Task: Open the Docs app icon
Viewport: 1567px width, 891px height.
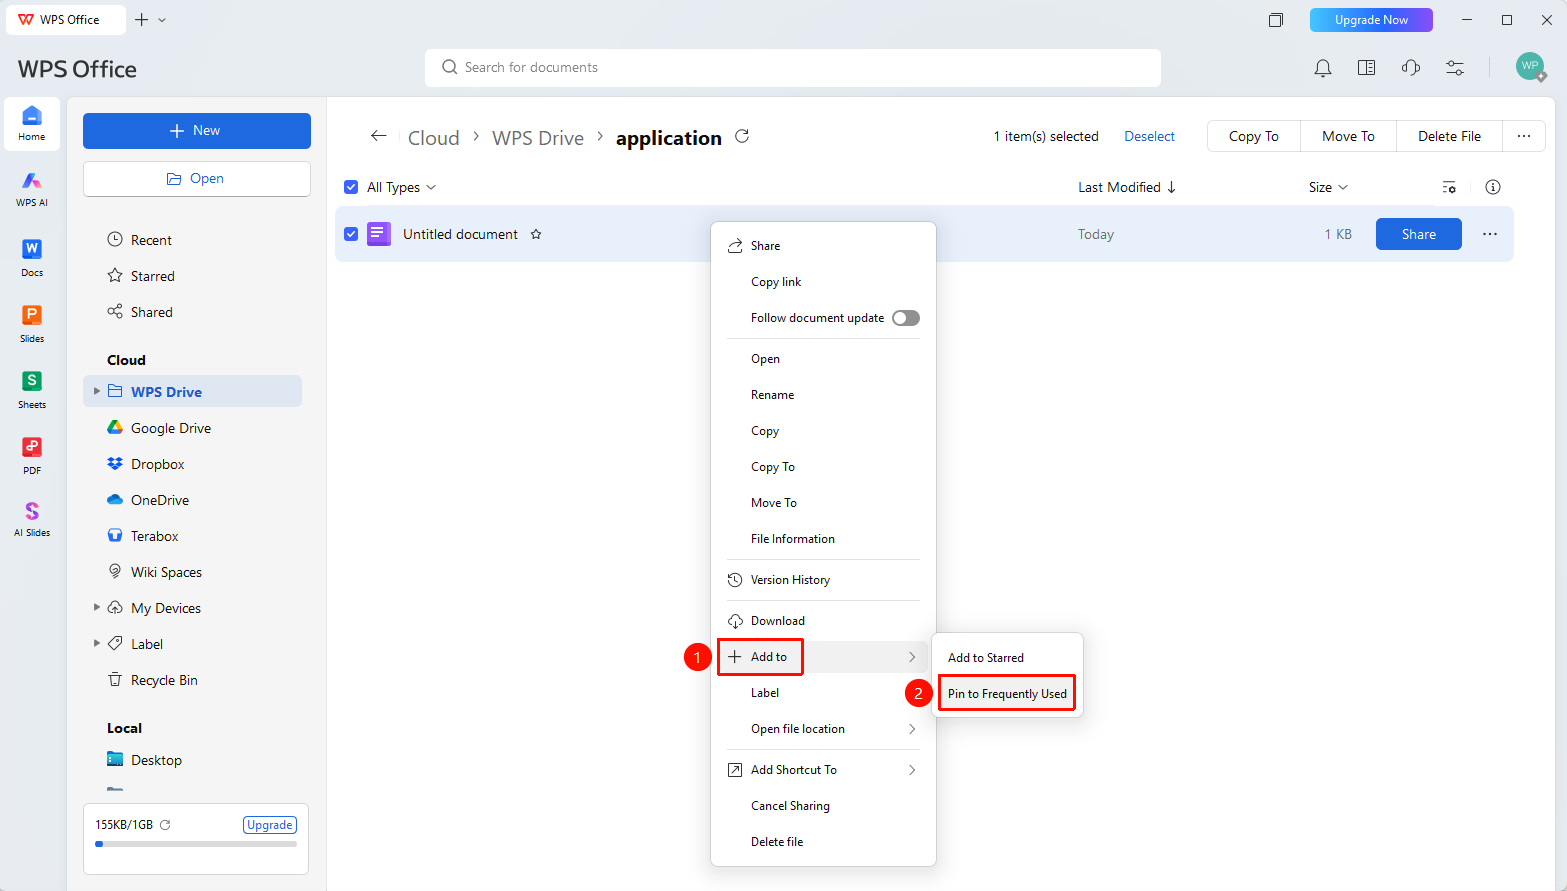Action: coord(32,257)
